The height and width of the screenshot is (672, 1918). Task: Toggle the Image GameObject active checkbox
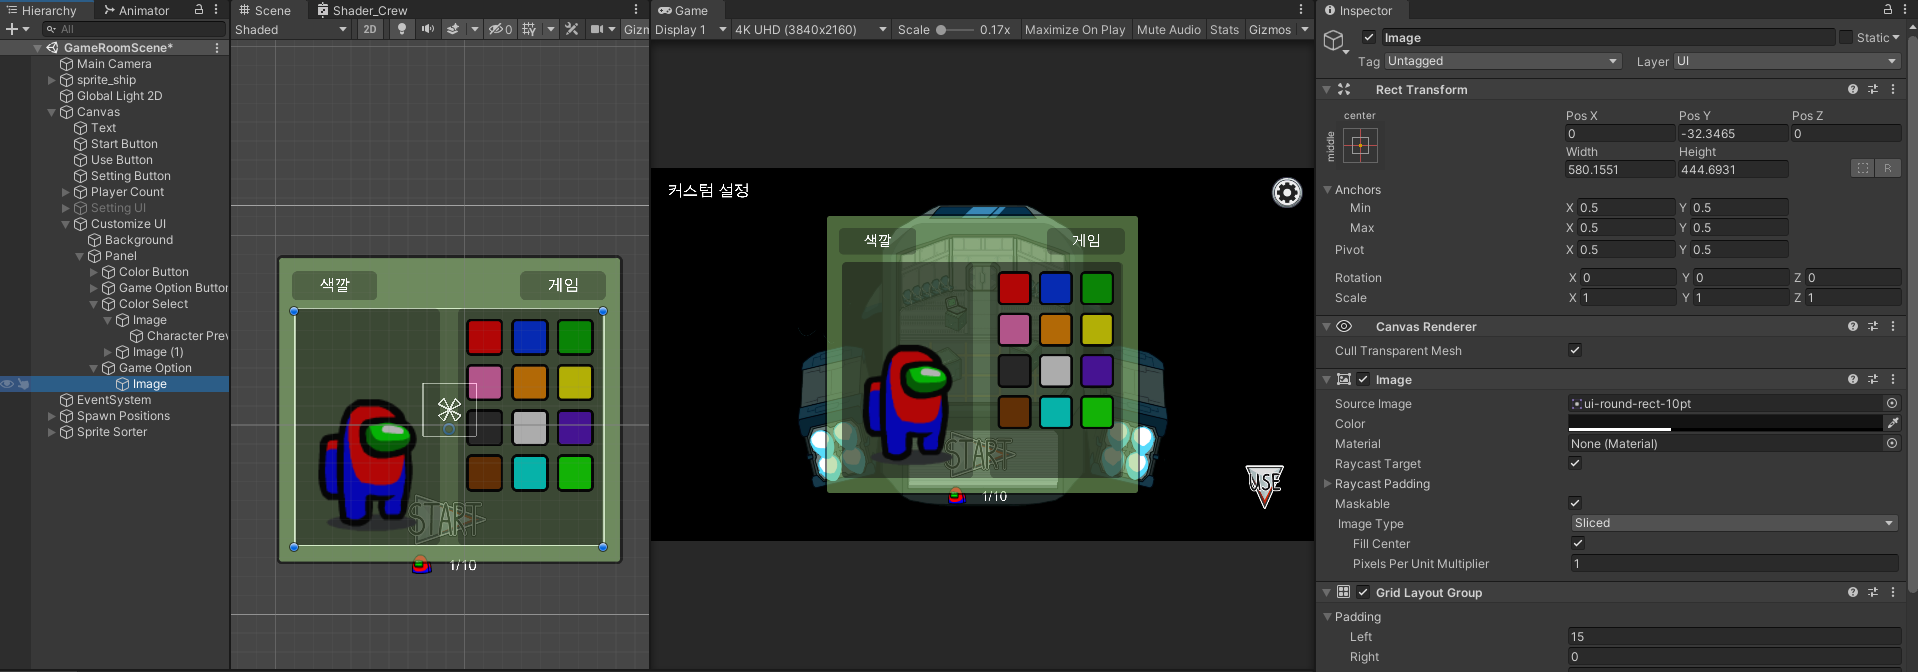1369,37
